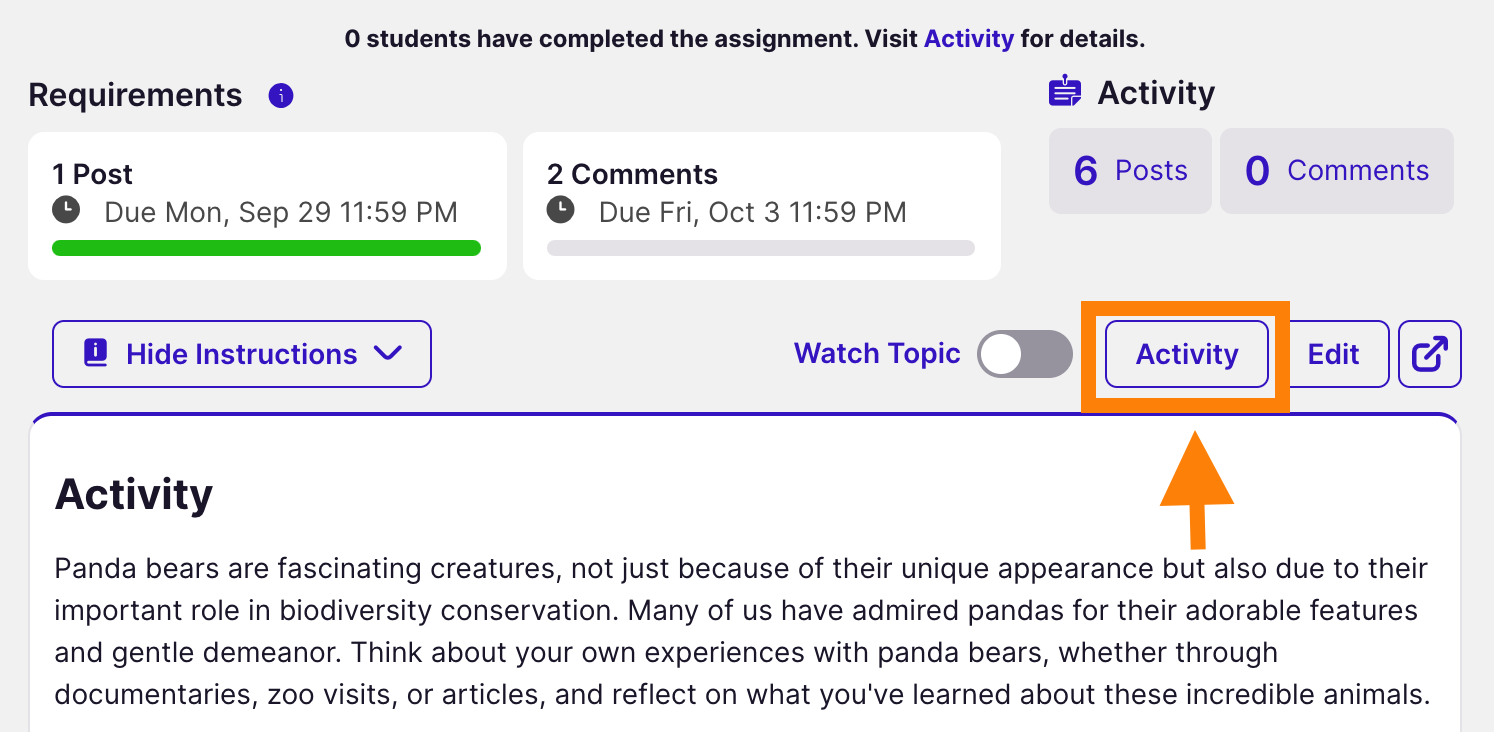This screenshot has width=1494, height=732.
Task: Open the 0 Comments activity tab
Action: (x=1336, y=171)
